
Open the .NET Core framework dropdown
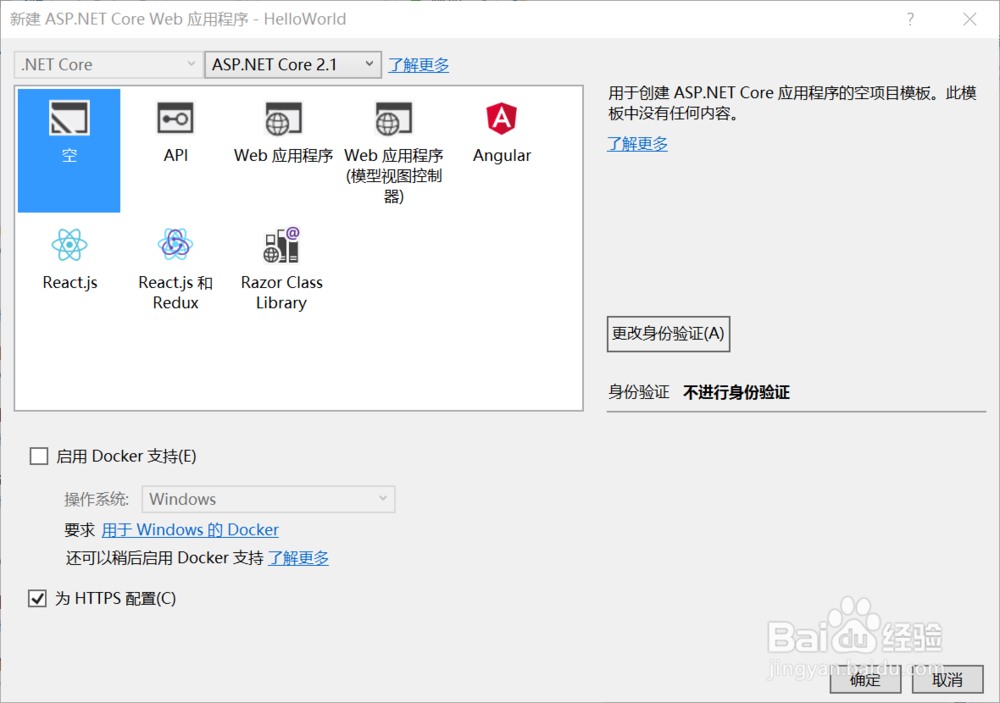pyautogui.click(x=107, y=64)
